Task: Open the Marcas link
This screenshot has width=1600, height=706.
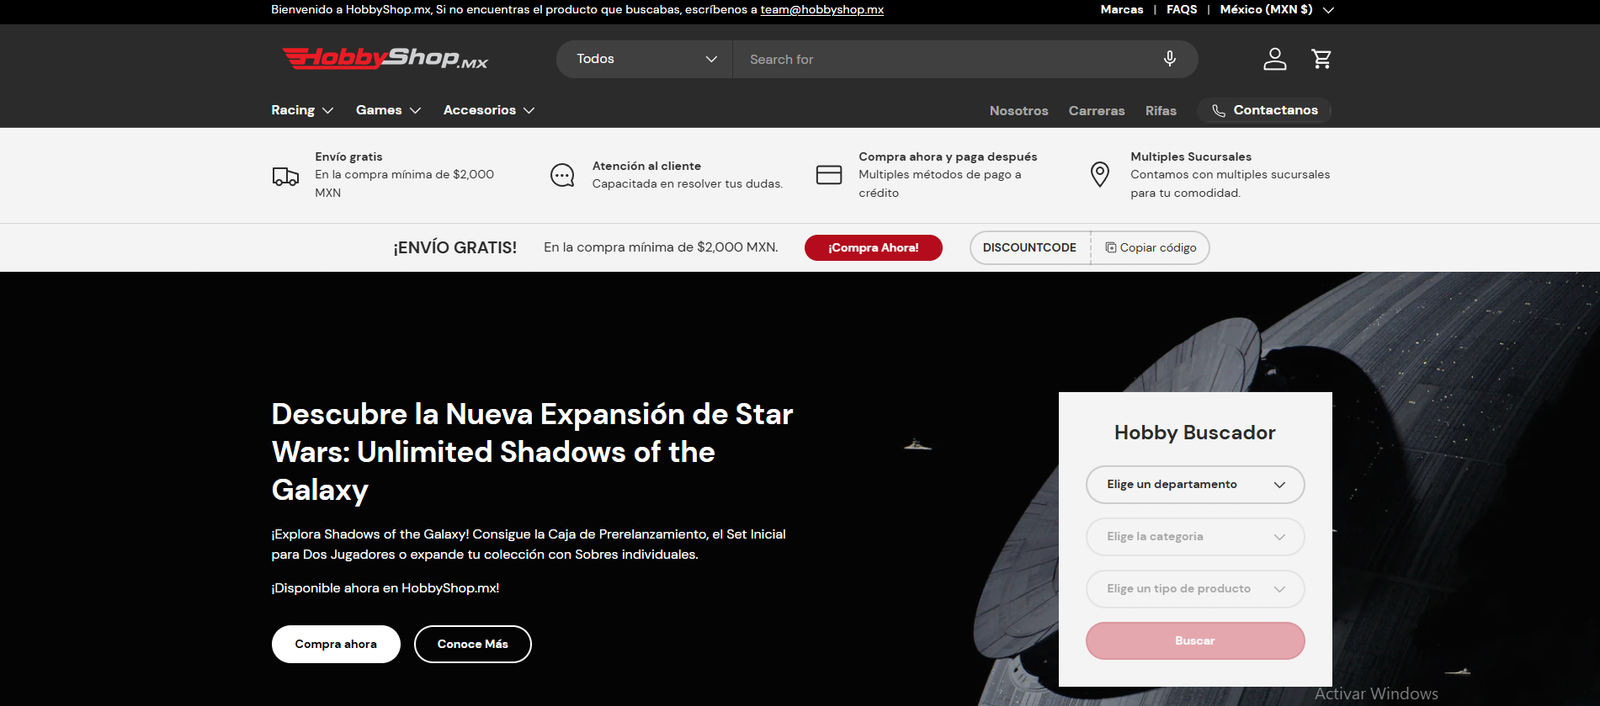Action: pos(1122,10)
